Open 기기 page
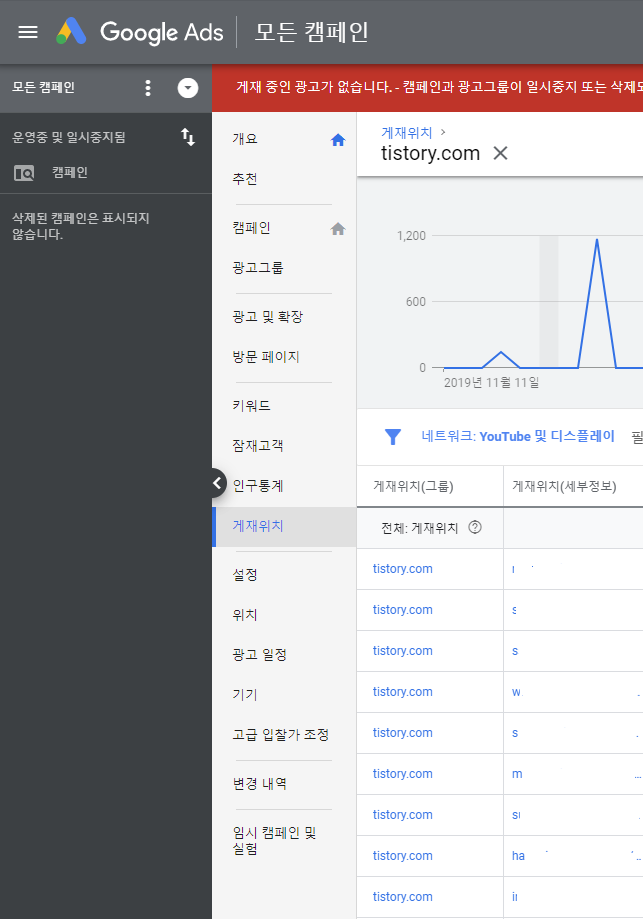643x919 pixels. tap(244, 695)
